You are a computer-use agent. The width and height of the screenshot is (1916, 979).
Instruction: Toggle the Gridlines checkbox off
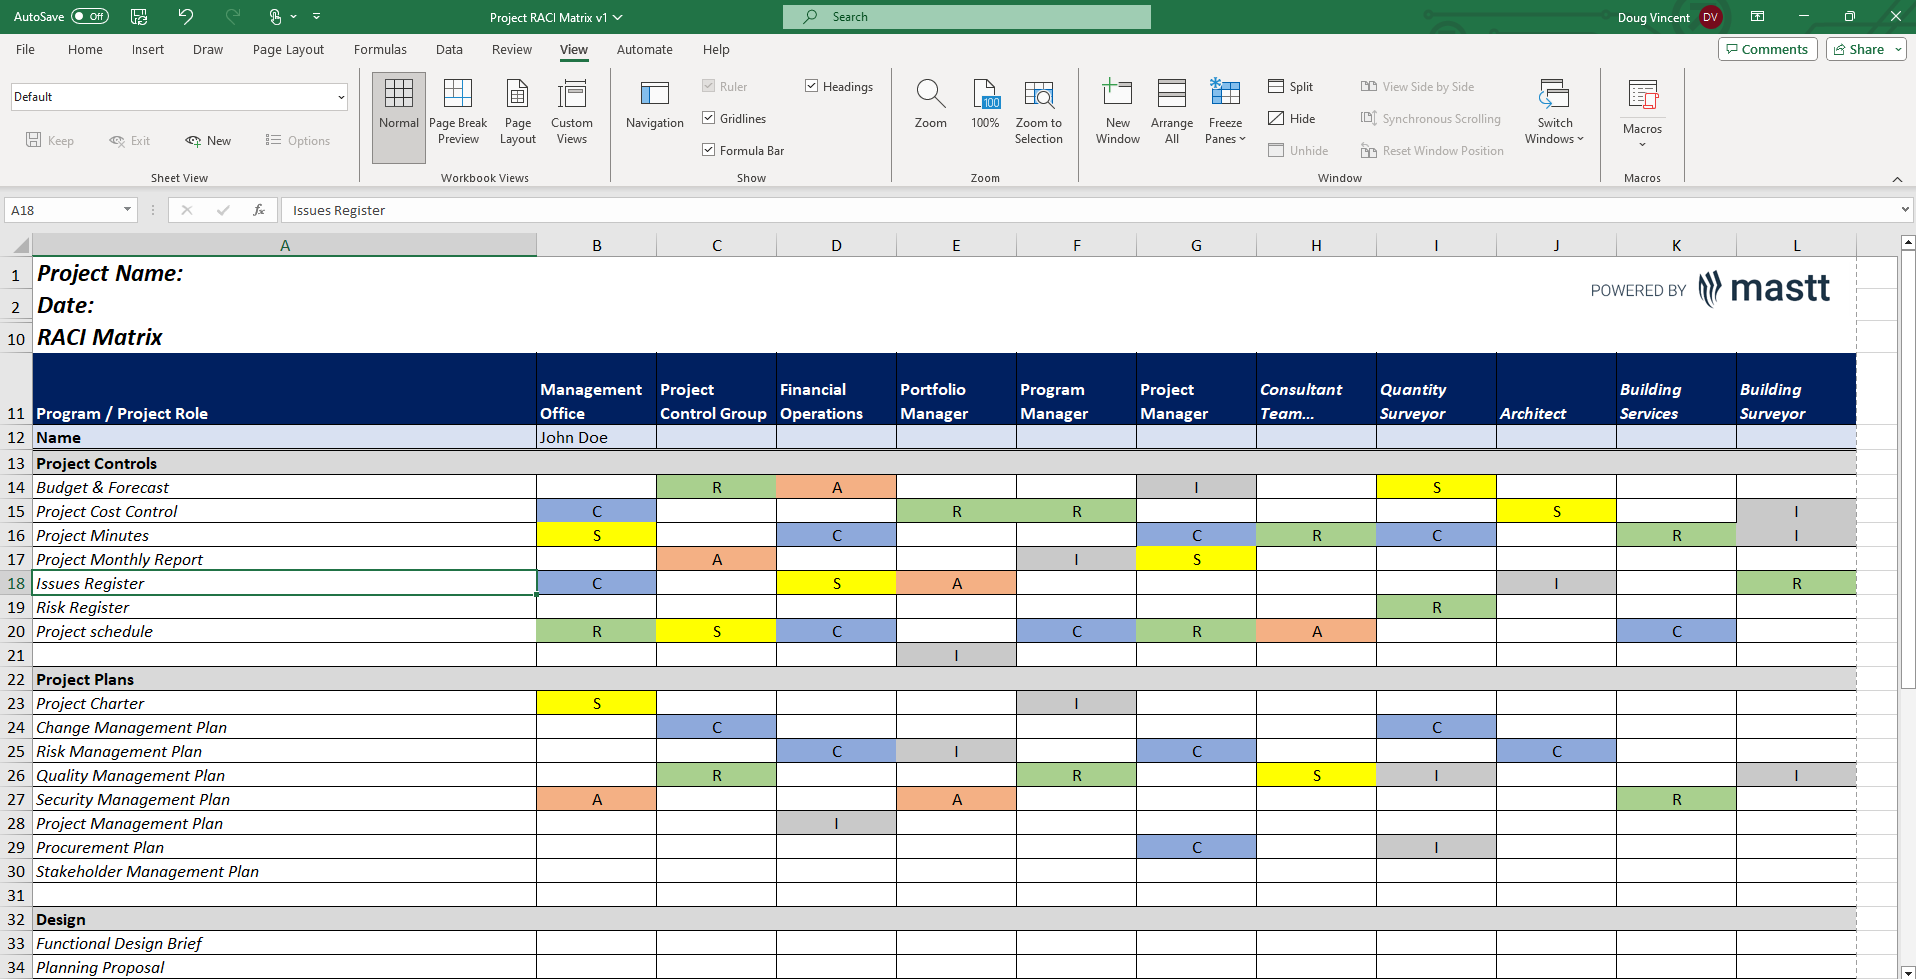(x=708, y=118)
